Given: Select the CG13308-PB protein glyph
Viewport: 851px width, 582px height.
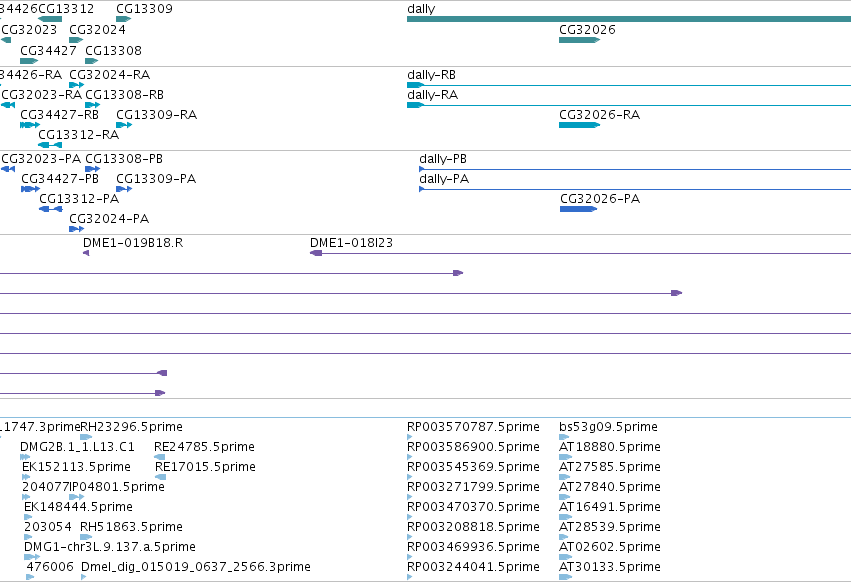Looking at the screenshot, I should click(x=93, y=169).
